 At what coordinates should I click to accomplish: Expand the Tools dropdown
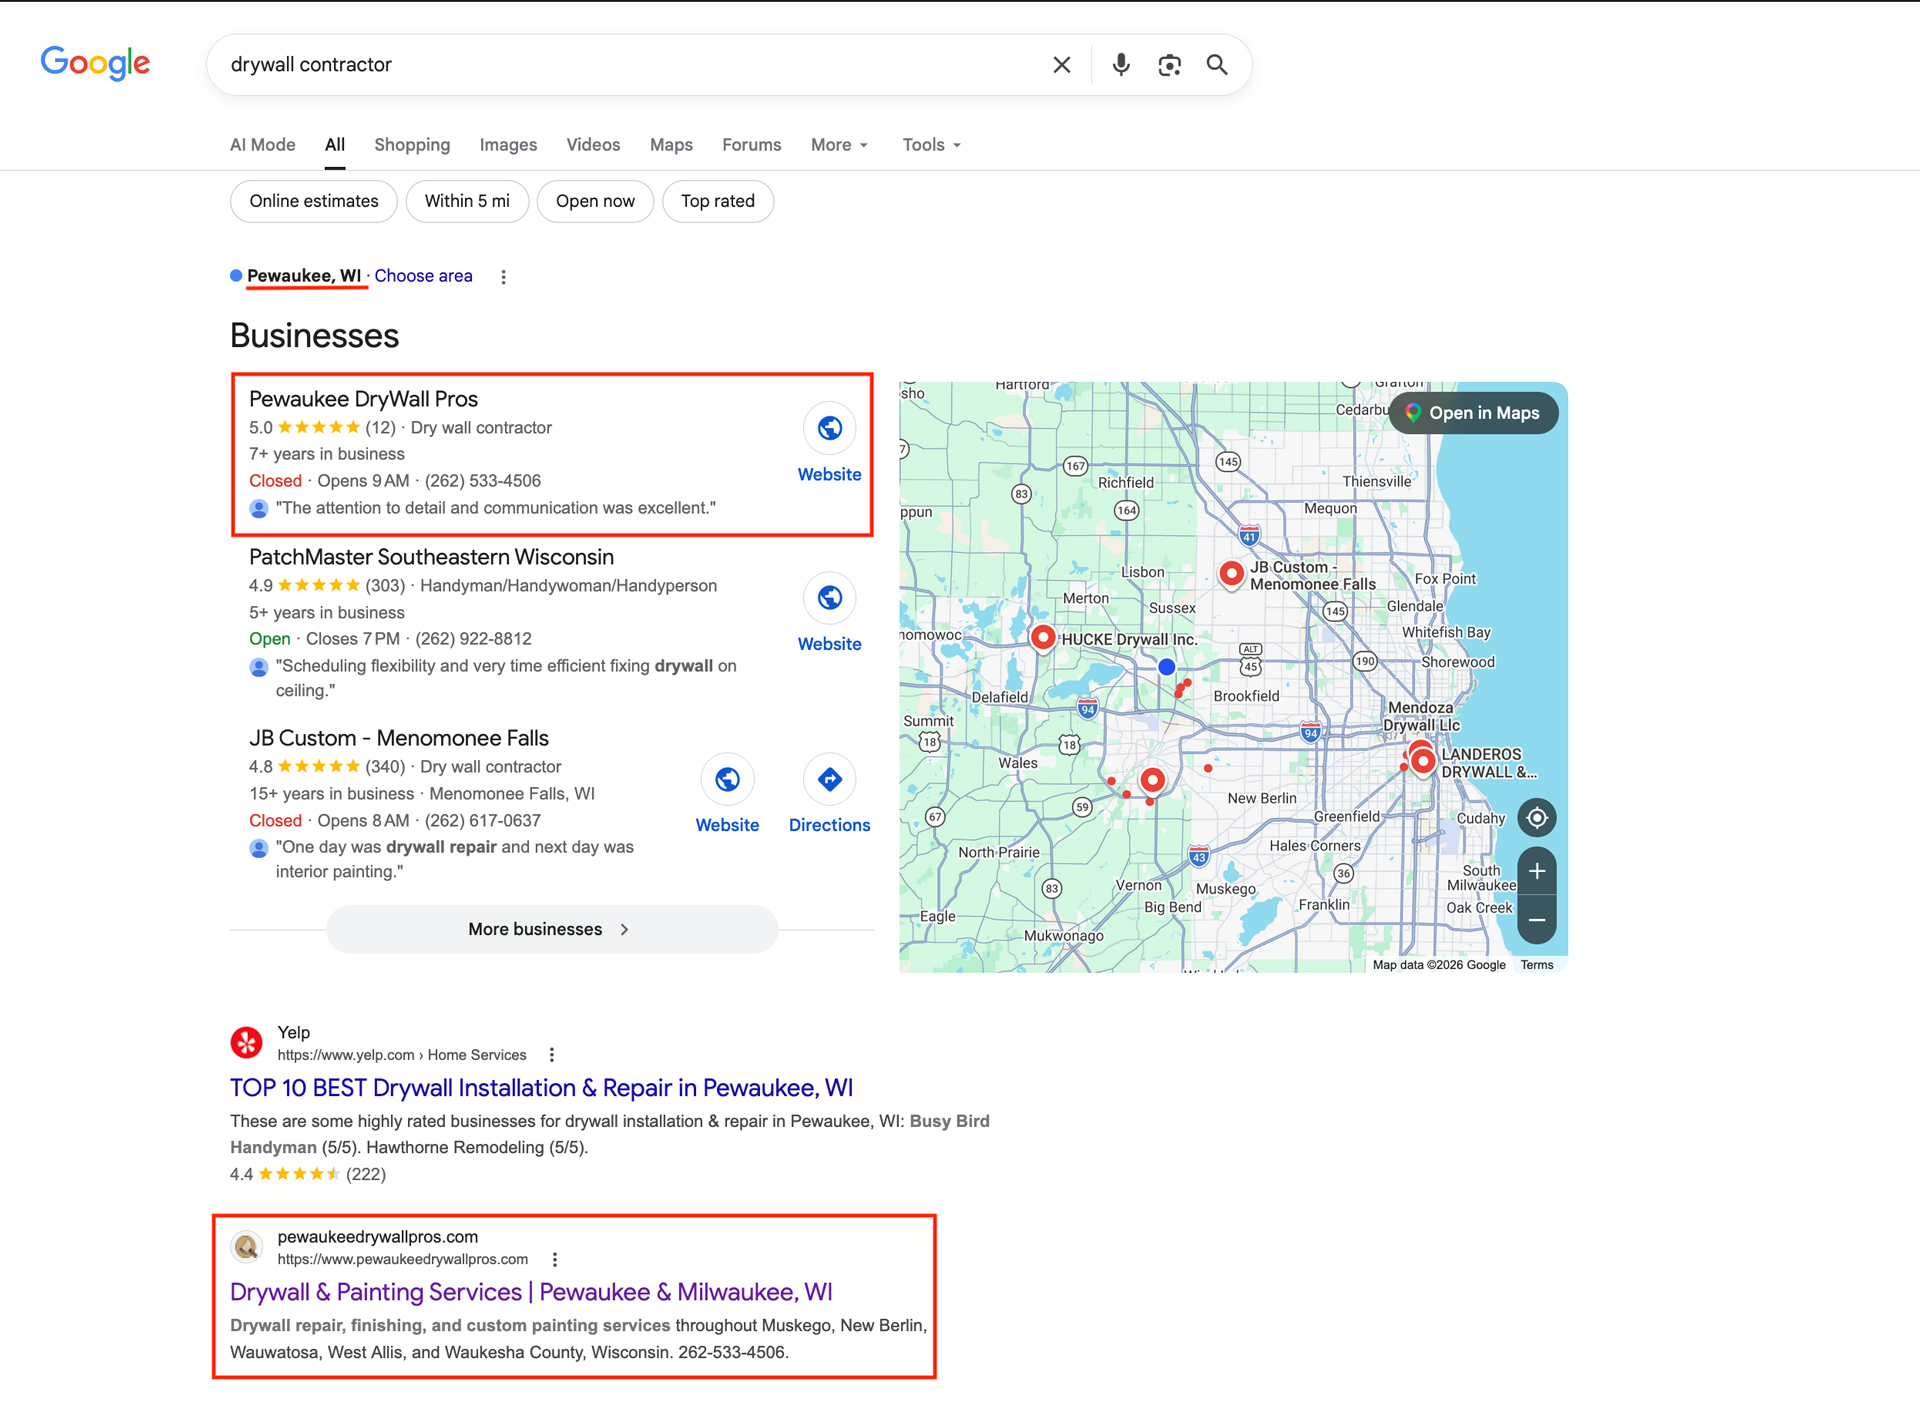[x=931, y=145]
